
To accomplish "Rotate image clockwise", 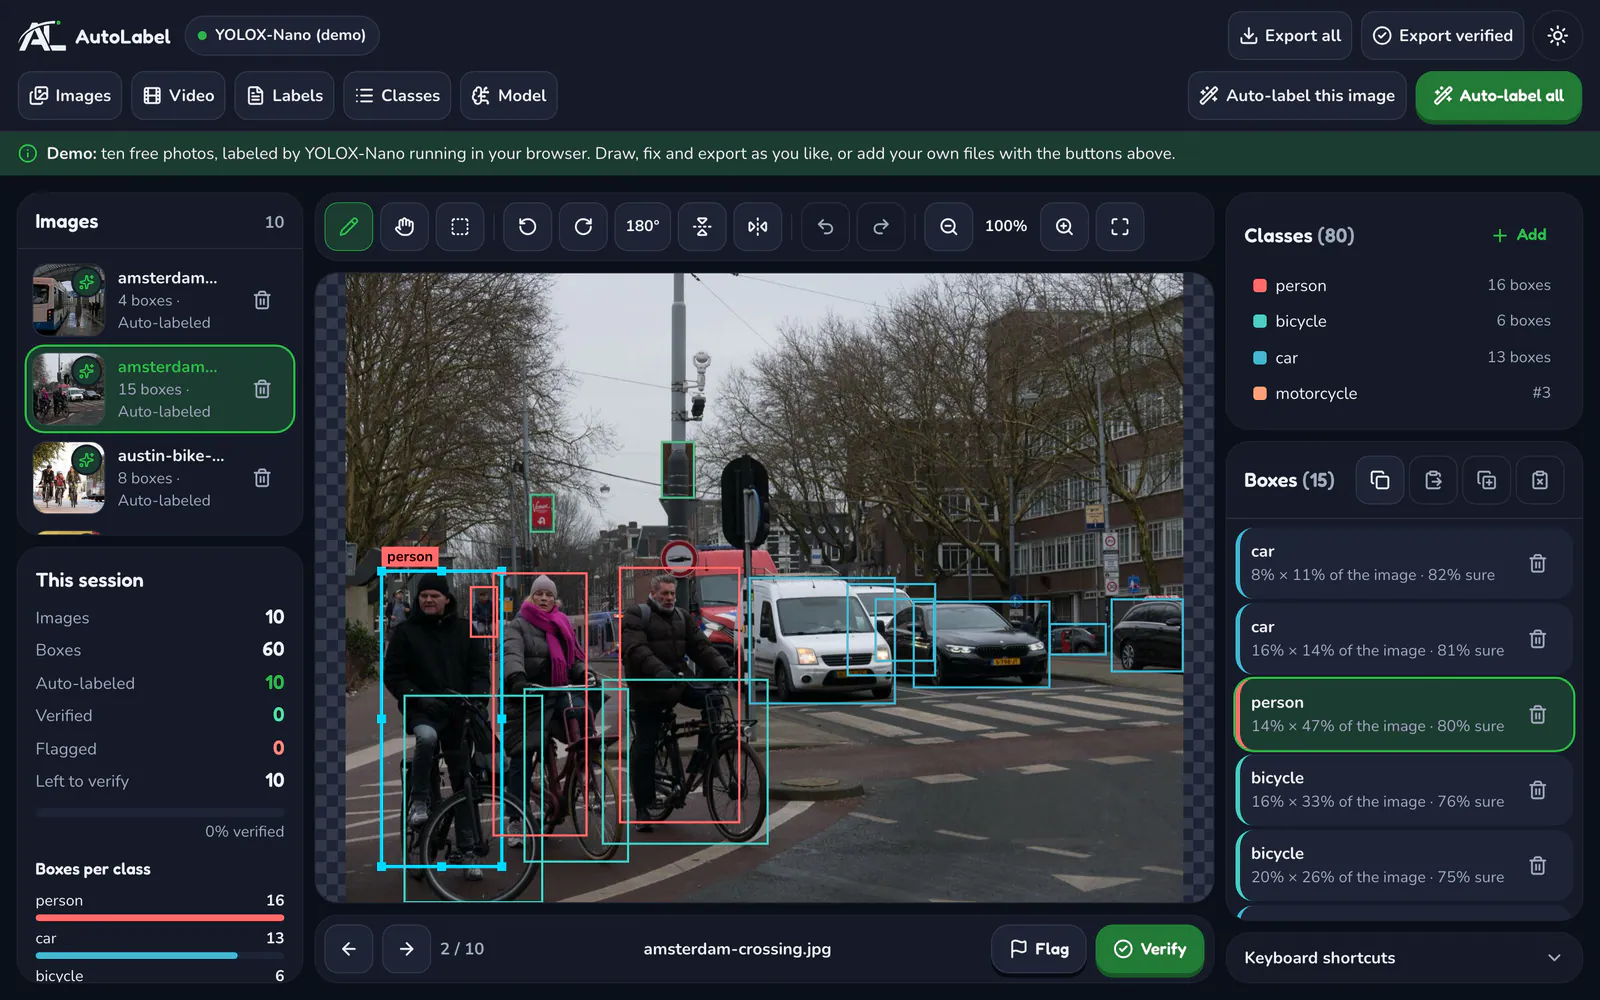I will point(583,227).
